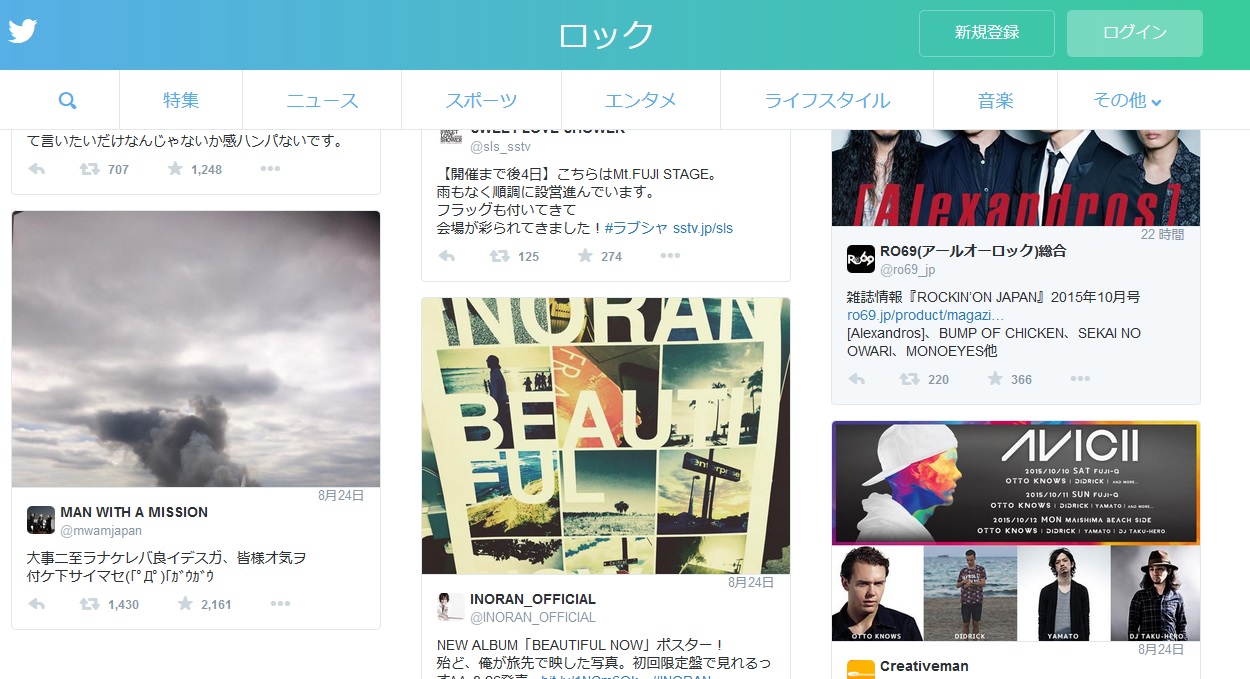Click the 8月24日 timestamp on MAN WITH A MISSION tweet

point(341,495)
